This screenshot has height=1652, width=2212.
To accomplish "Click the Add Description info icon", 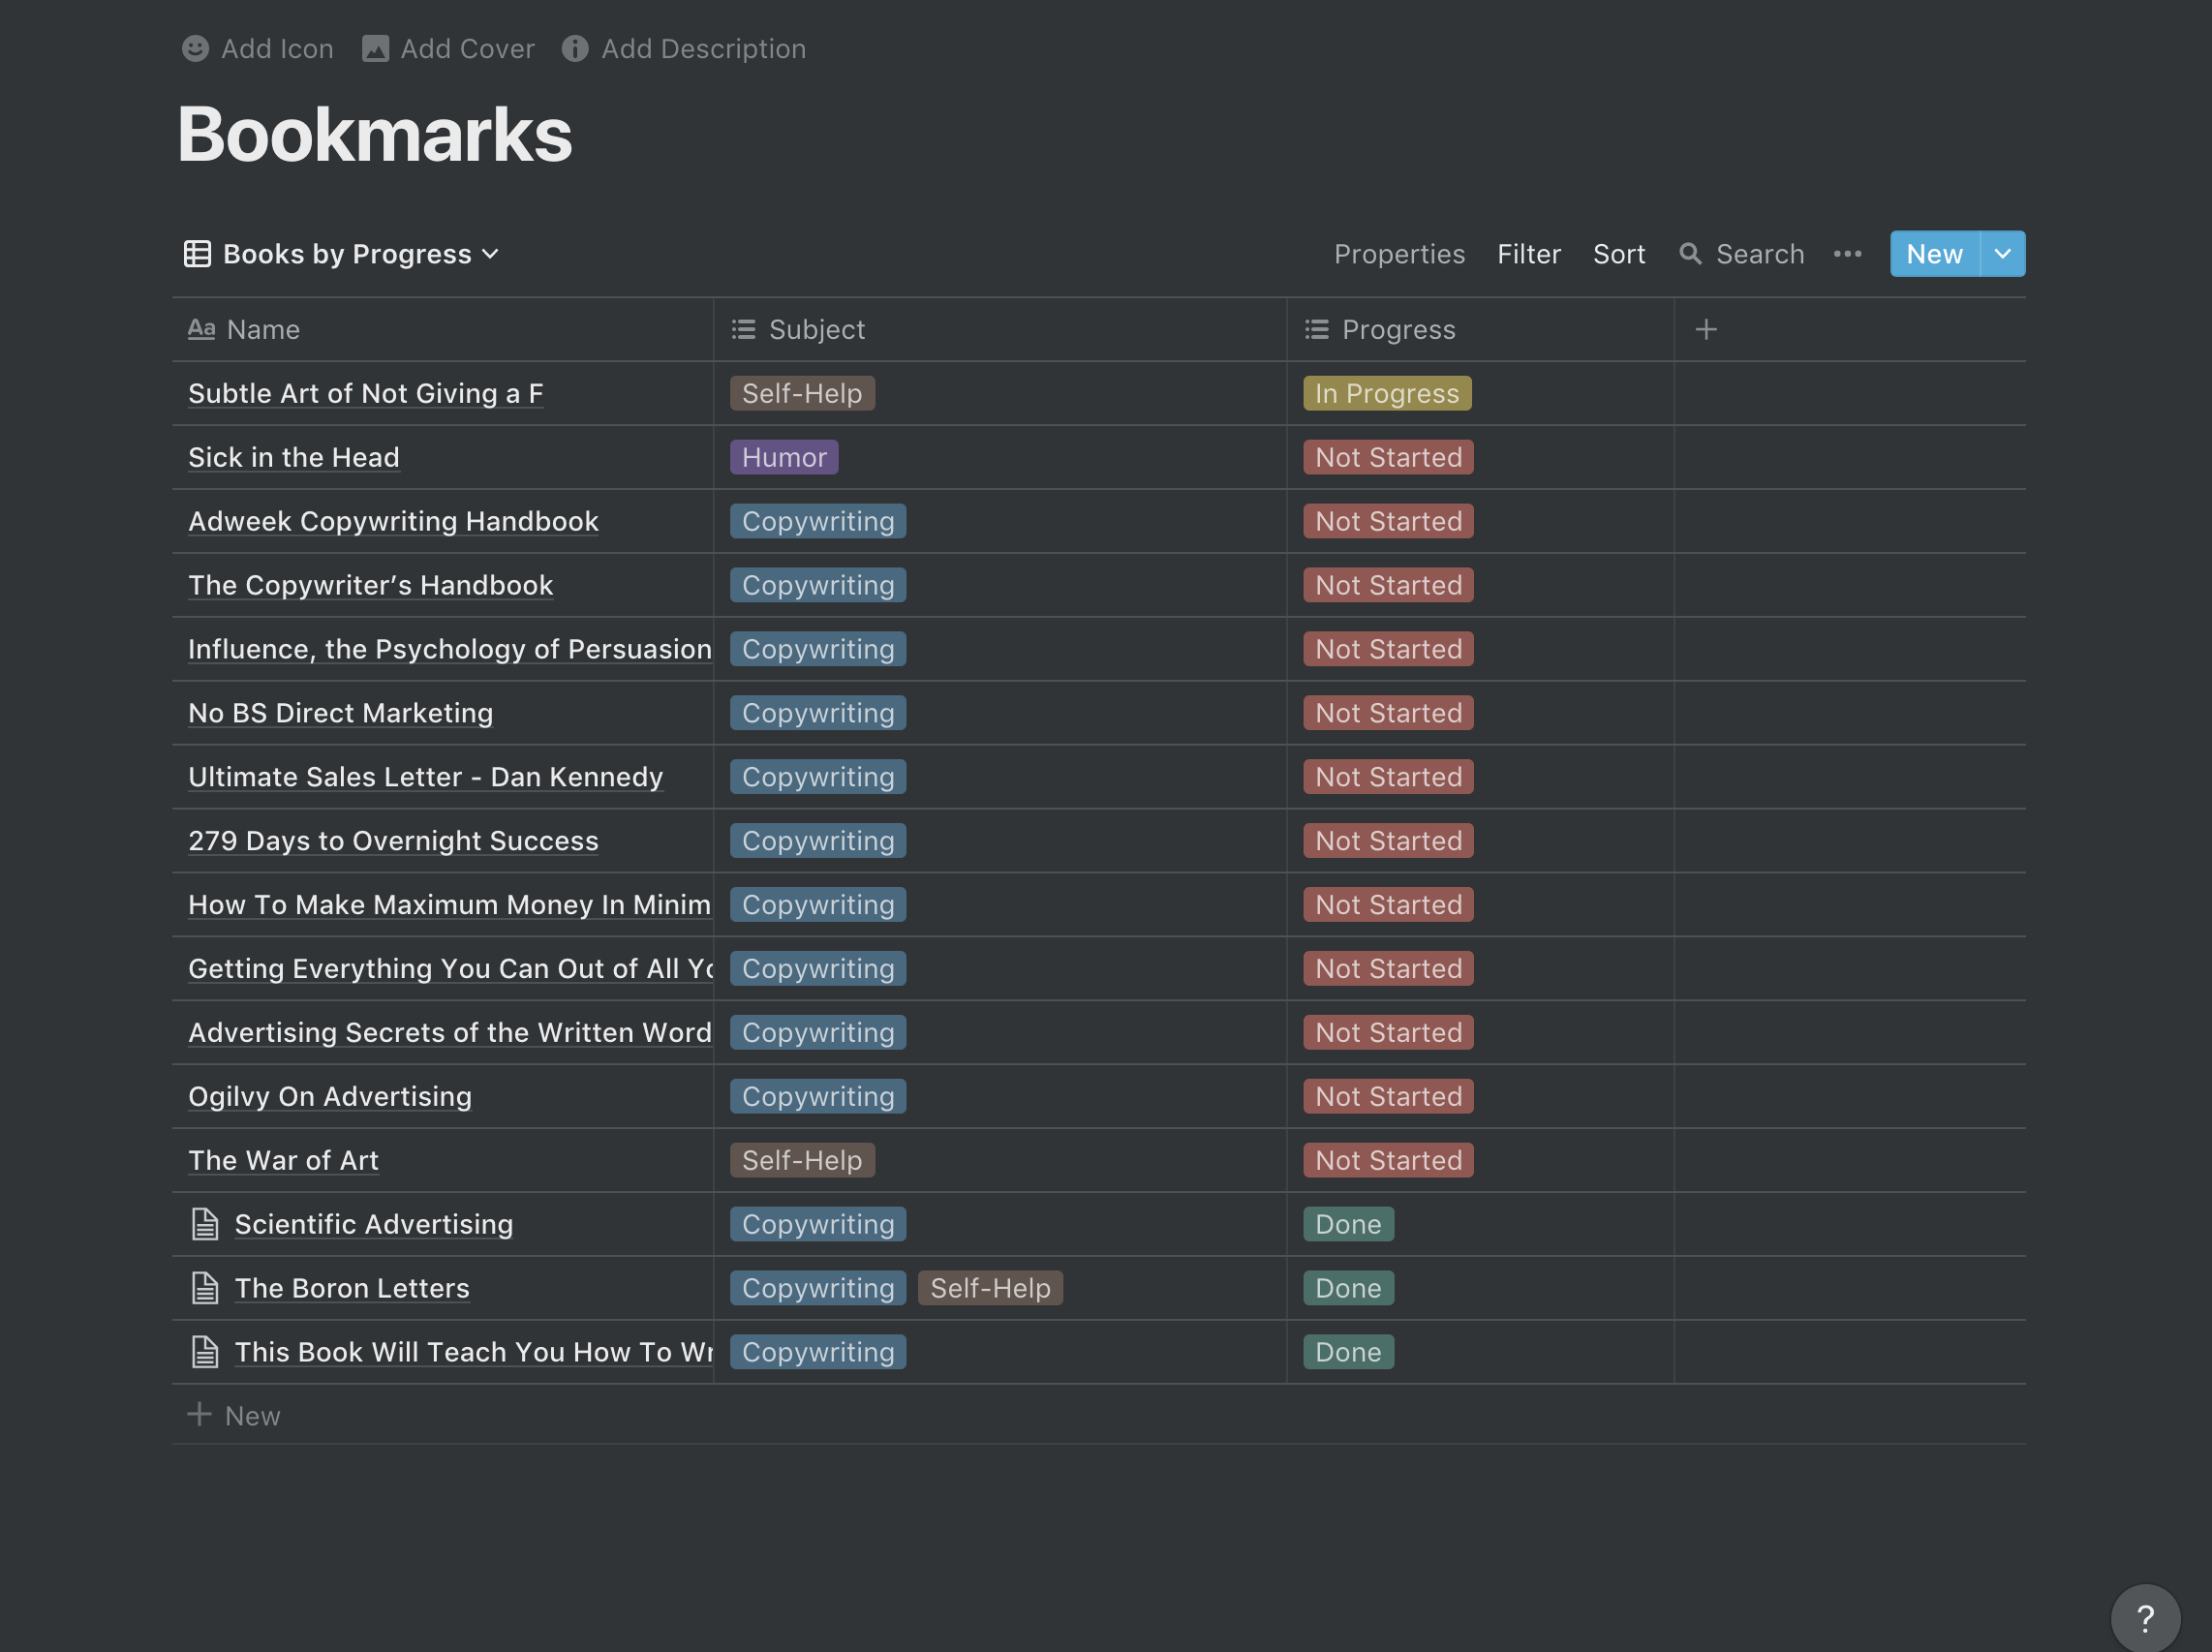I will (x=574, y=48).
